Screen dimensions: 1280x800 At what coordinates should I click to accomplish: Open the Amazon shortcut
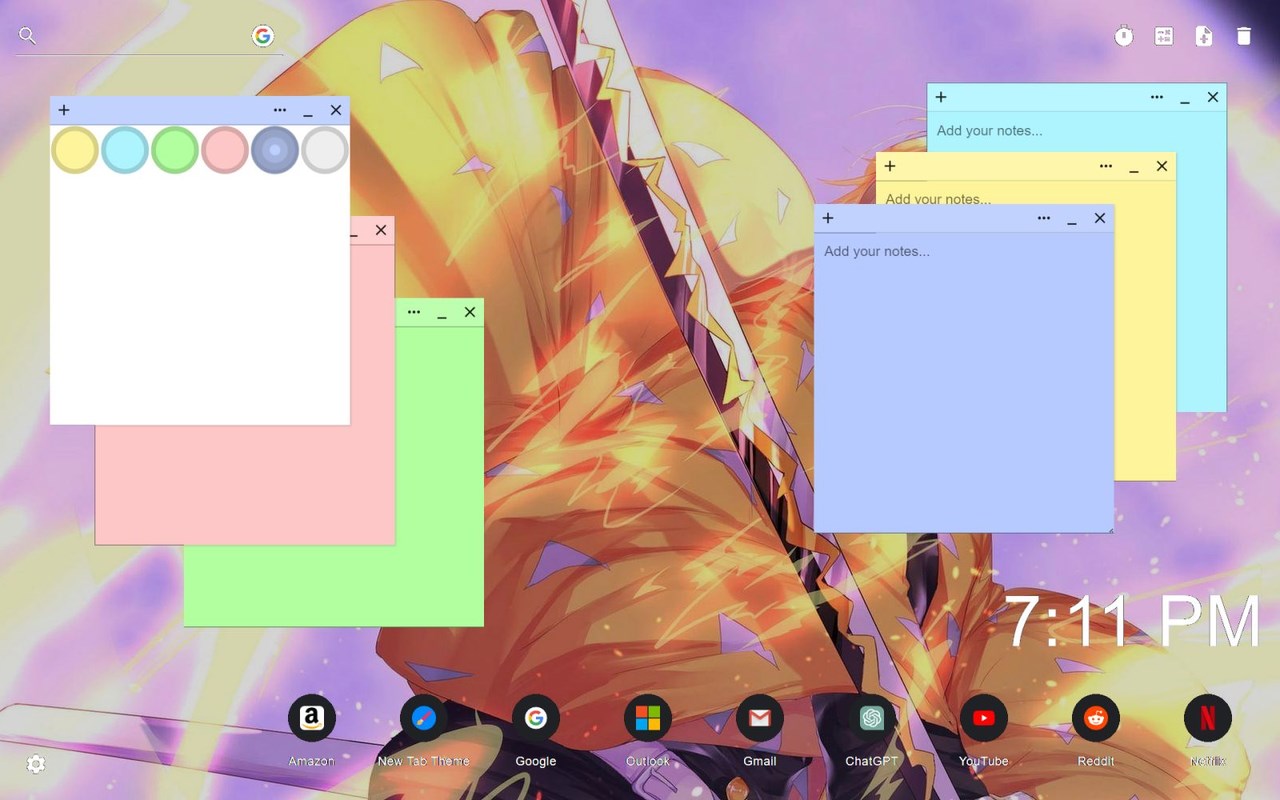312,718
